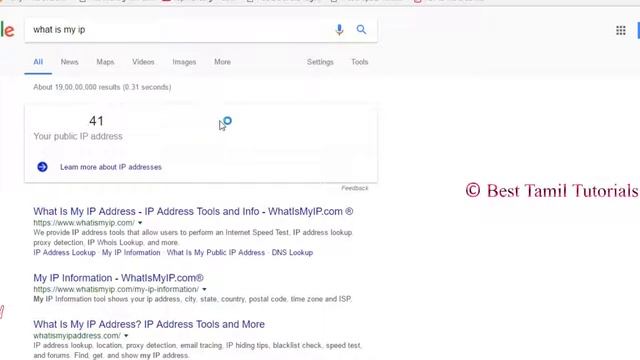640x360 pixels.
Task: Click the 'Your public IP address' label
Action: coord(78,136)
